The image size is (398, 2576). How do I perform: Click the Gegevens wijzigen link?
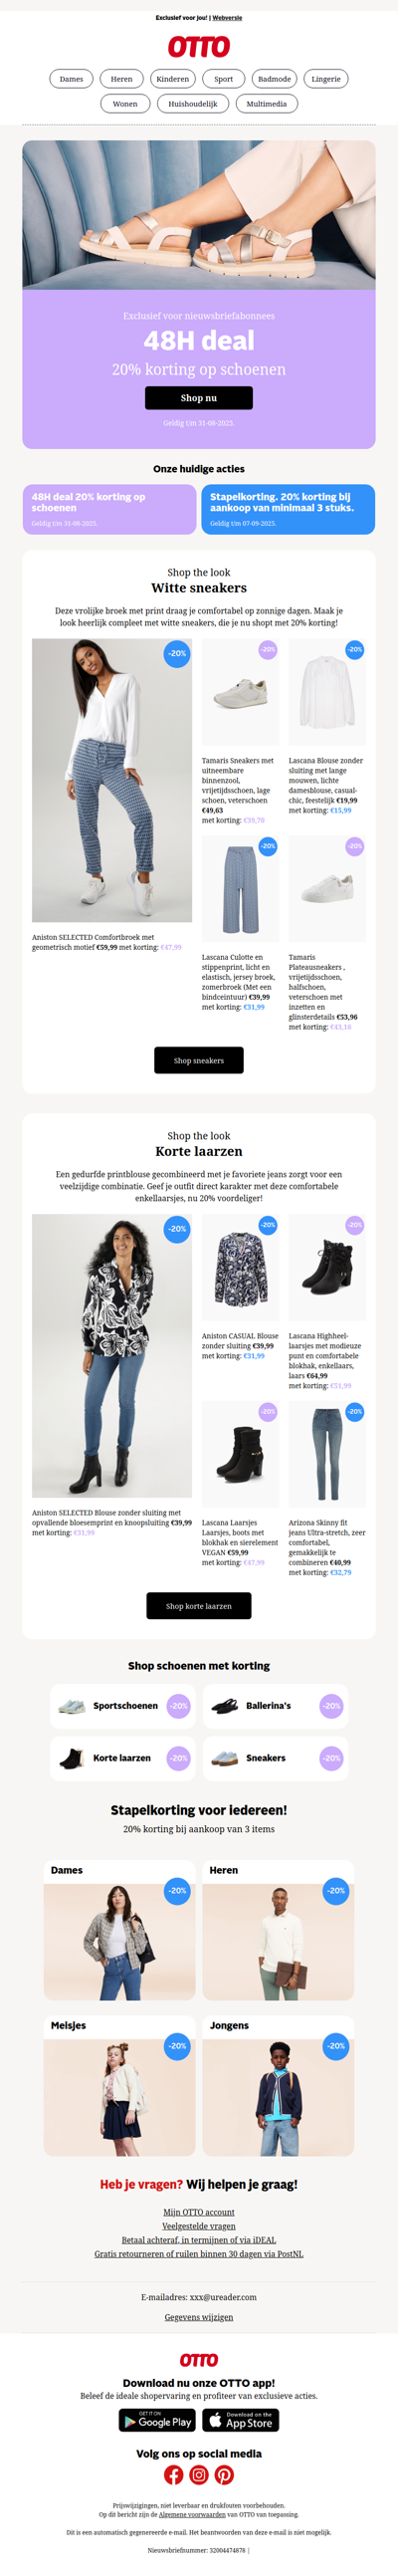pyautogui.click(x=199, y=2316)
